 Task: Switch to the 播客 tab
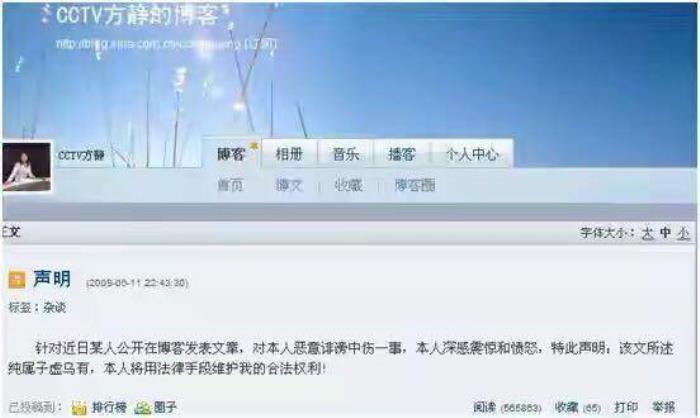coord(402,154)
